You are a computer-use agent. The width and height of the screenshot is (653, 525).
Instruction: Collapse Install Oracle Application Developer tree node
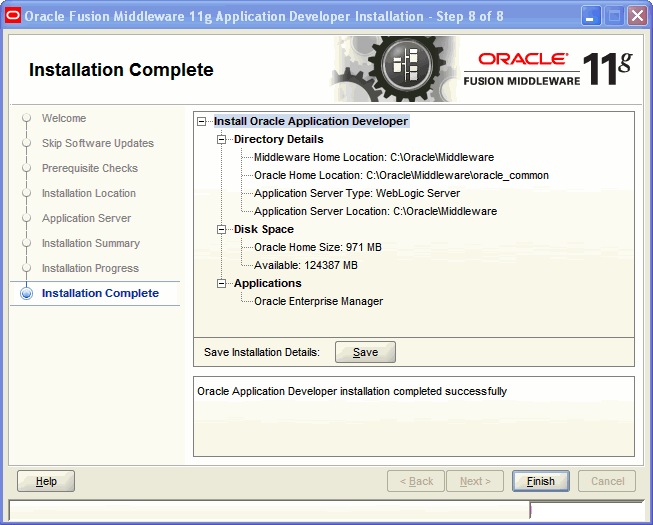(x=202, y=122)
